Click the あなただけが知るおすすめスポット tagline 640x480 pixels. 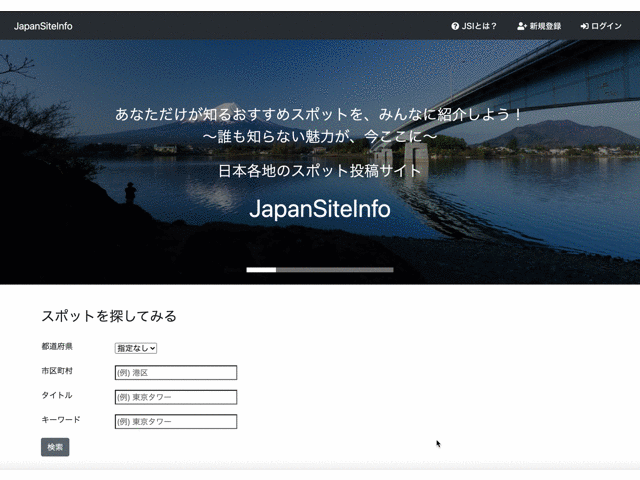pos(320,114)
